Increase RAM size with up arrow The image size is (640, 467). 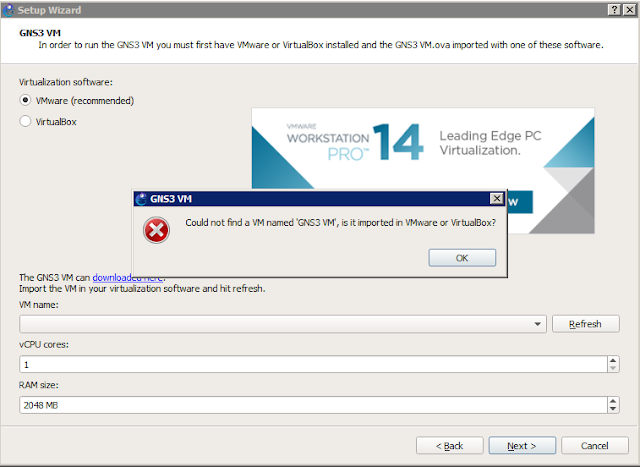click(x=613, y=401)
